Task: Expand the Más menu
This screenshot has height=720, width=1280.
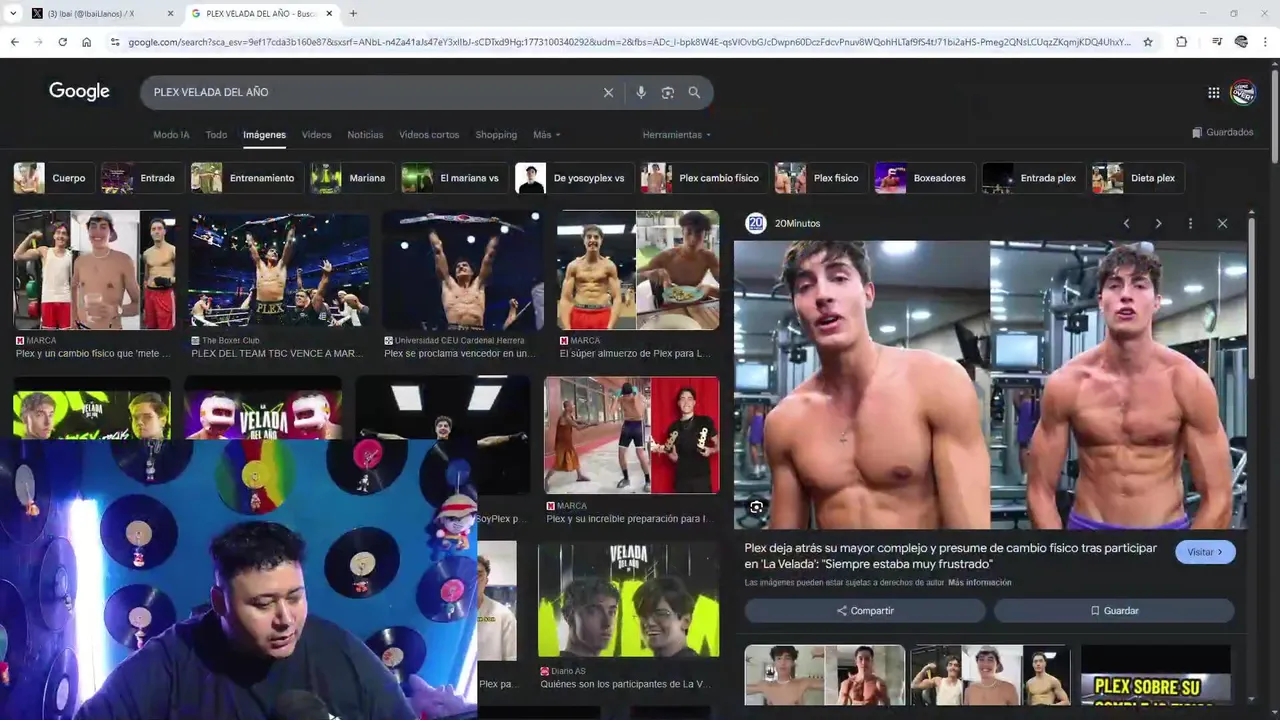Action: click(x=546, y=135)
